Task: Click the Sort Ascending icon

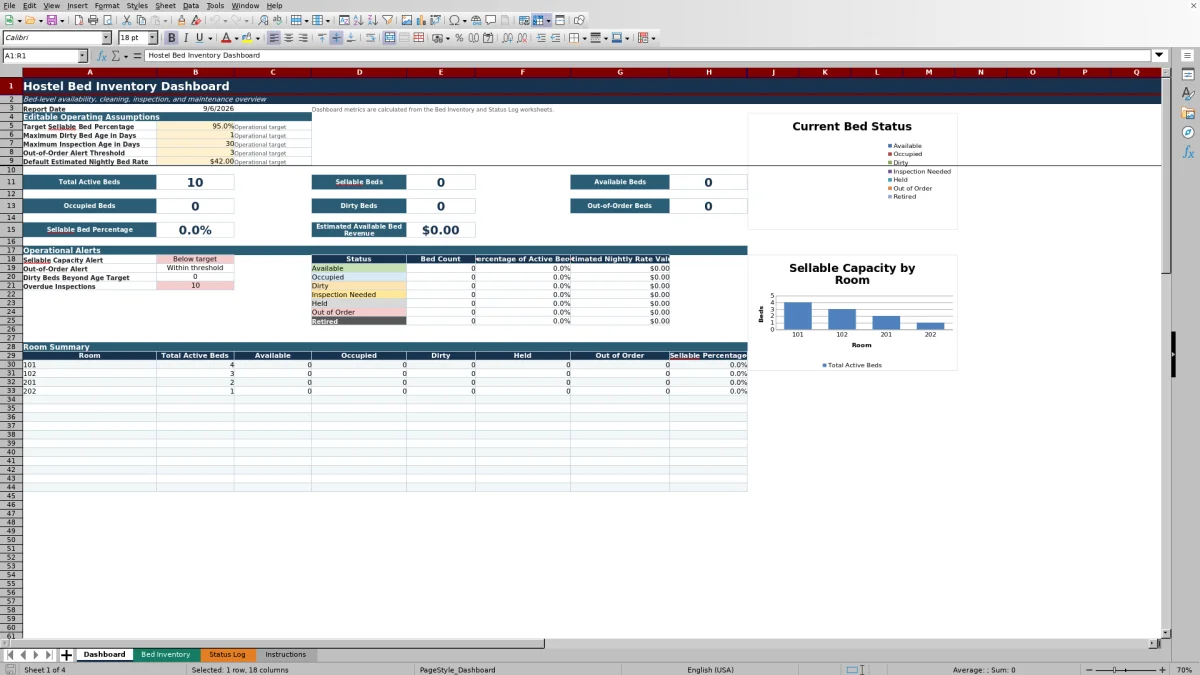Action: point(358,20)
